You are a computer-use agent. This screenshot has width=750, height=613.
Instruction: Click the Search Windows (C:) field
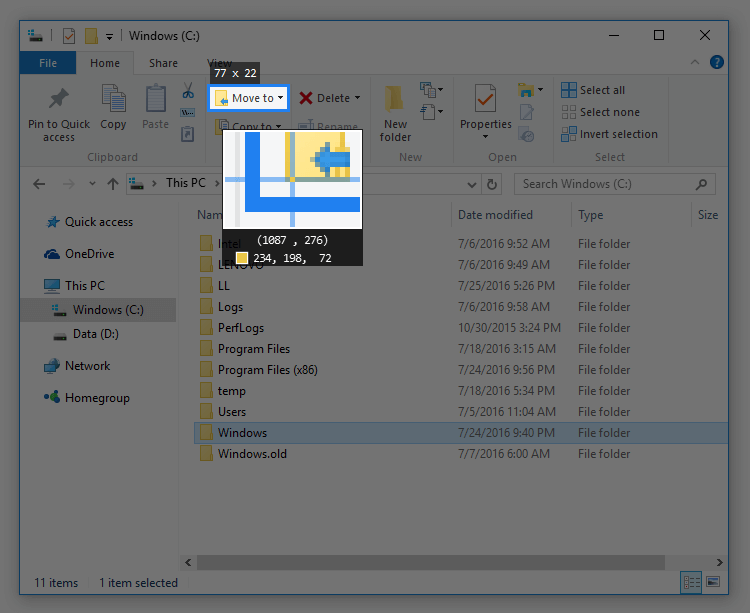pyautogui.click(x=606, y=184)
